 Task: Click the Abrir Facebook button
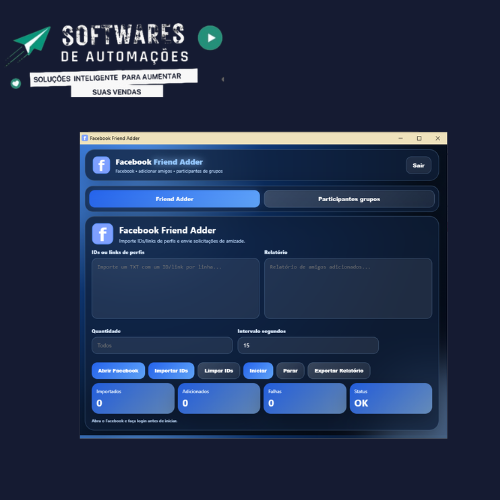[118, 371]
